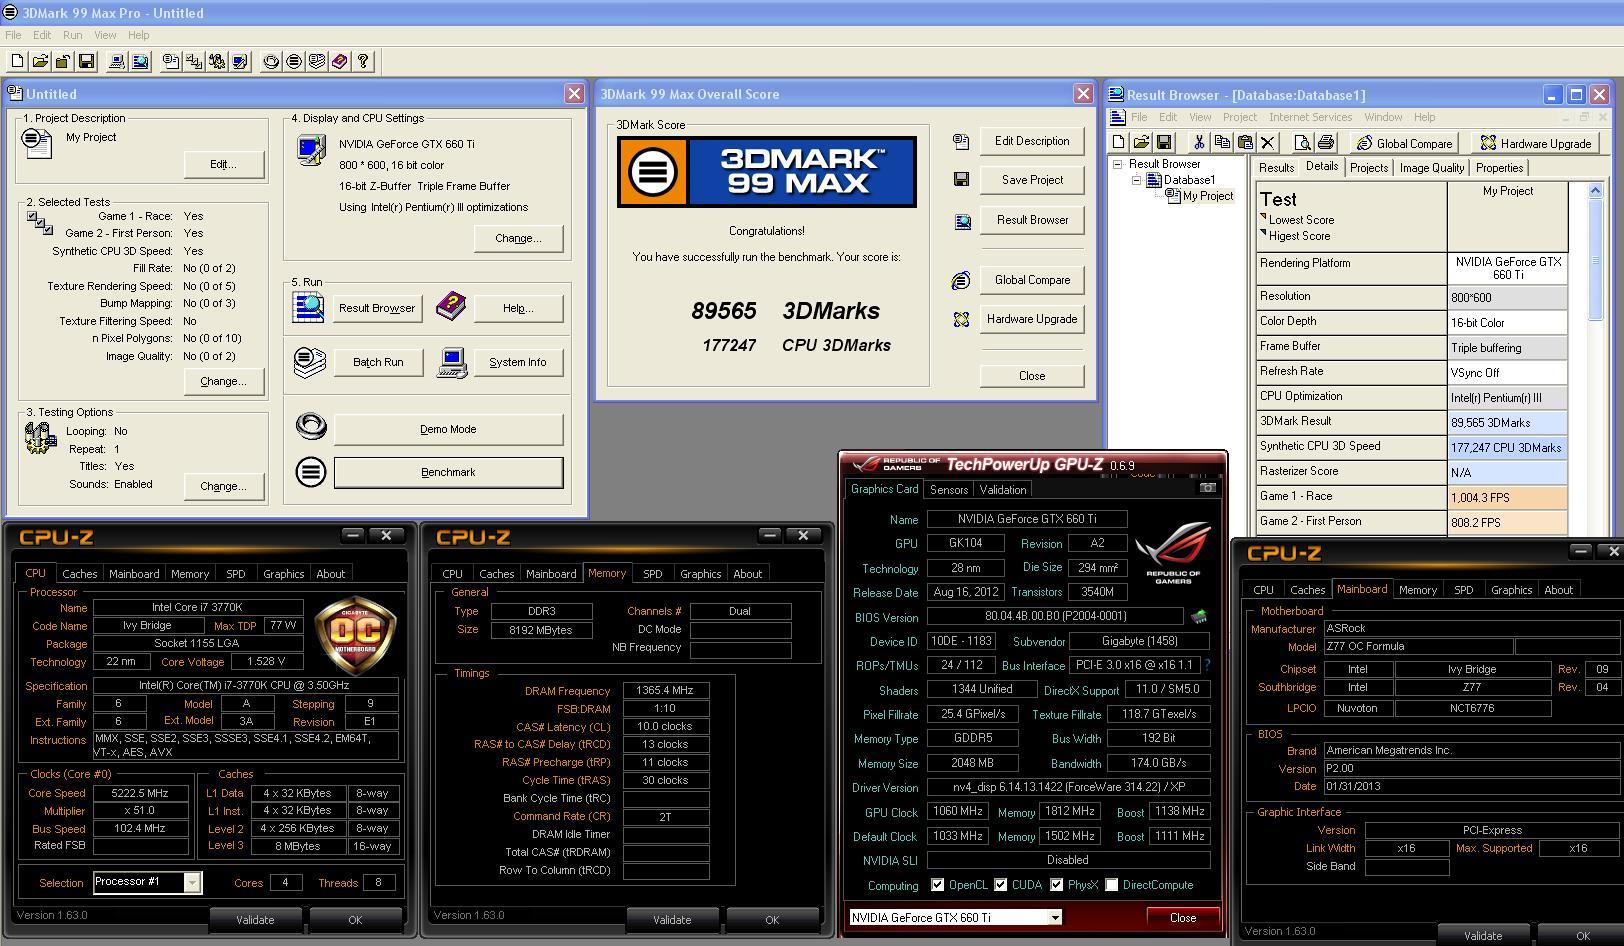Collapse Result Browser tree root node
Screen dimensions: 1624x946
pyautogui.click(x=1118, y=164)
